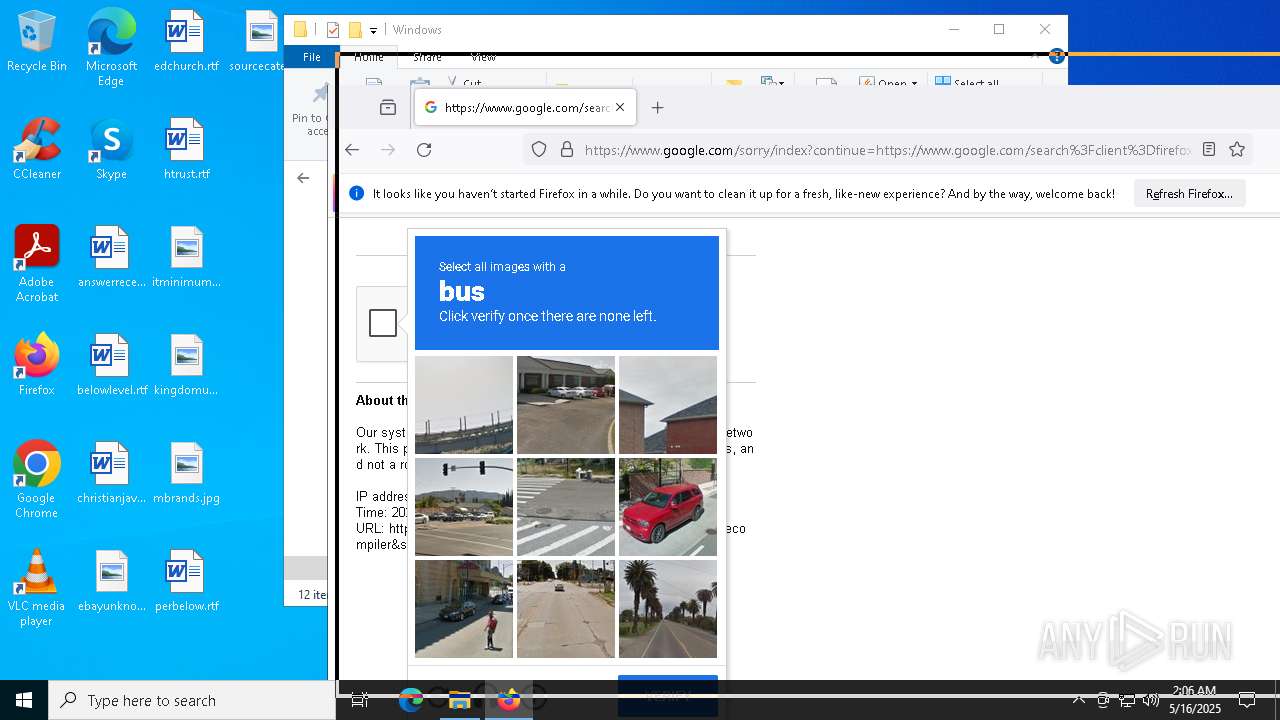Image resolution: width=1280 pixels, height=720 pixels.
Task: Click Refresh Firefox button
Action: (x=1189, y=194)
